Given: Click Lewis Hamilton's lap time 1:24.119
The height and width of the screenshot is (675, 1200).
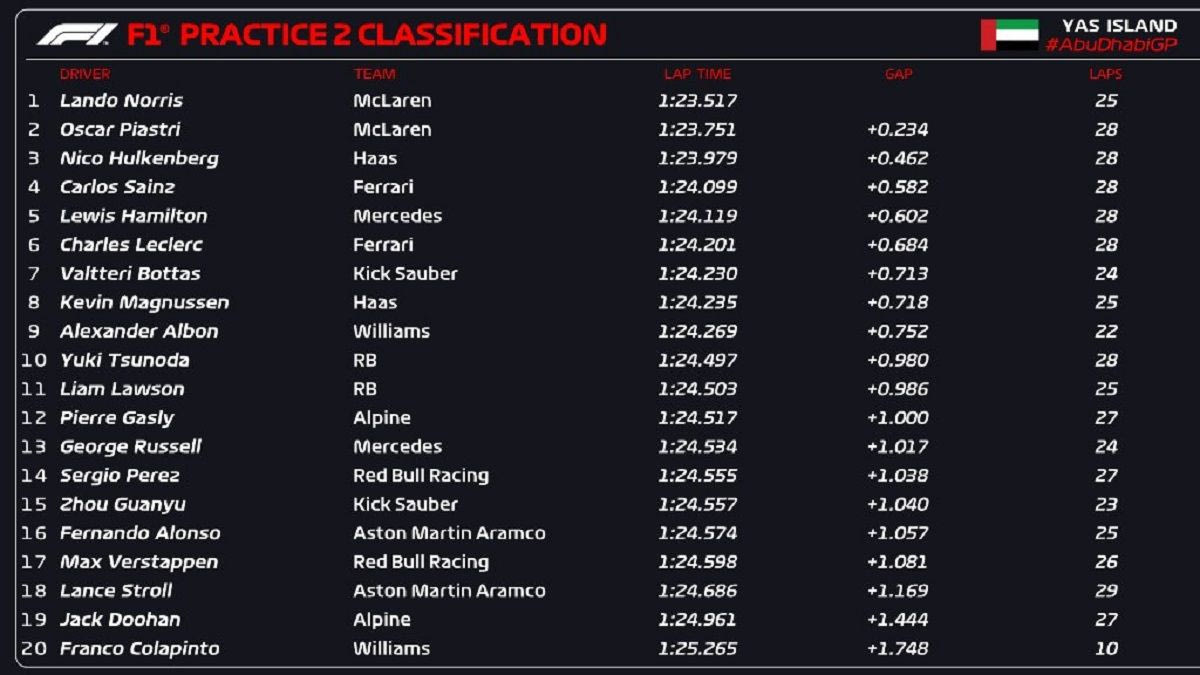Looking at the screenshot, I should point(697,216).
